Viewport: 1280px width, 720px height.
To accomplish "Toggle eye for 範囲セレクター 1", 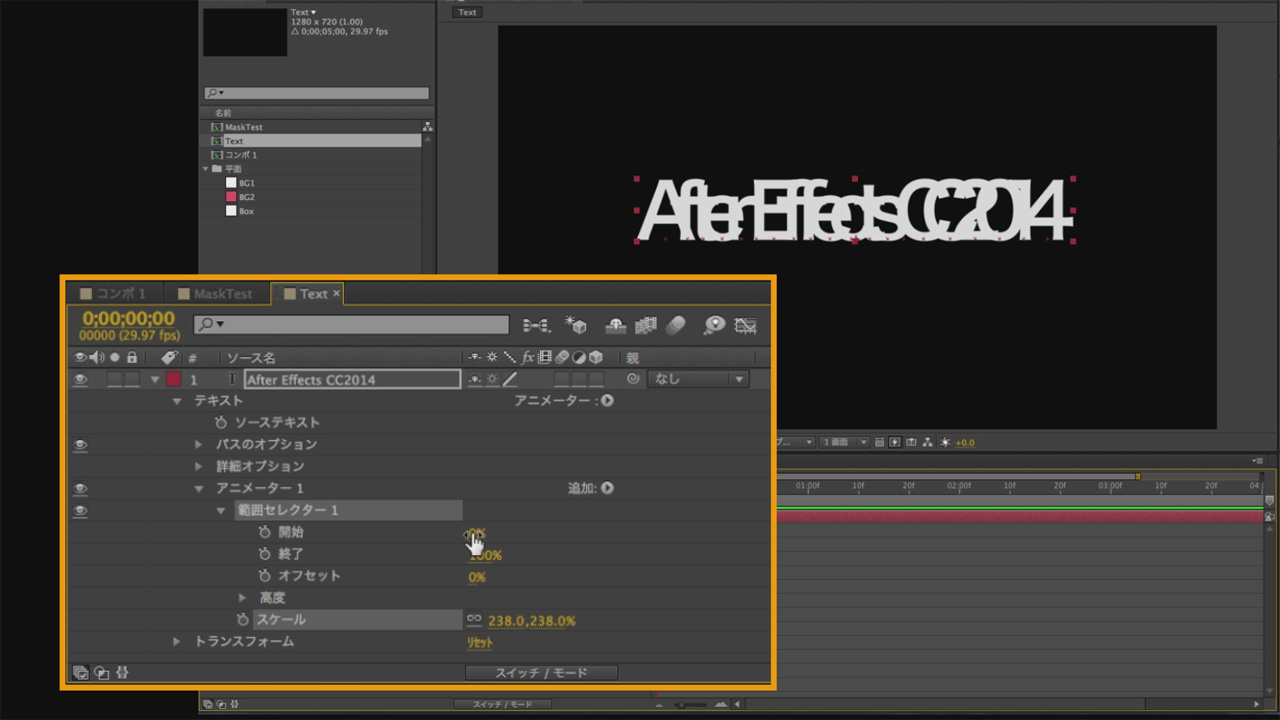I will (x=80, y=511).
